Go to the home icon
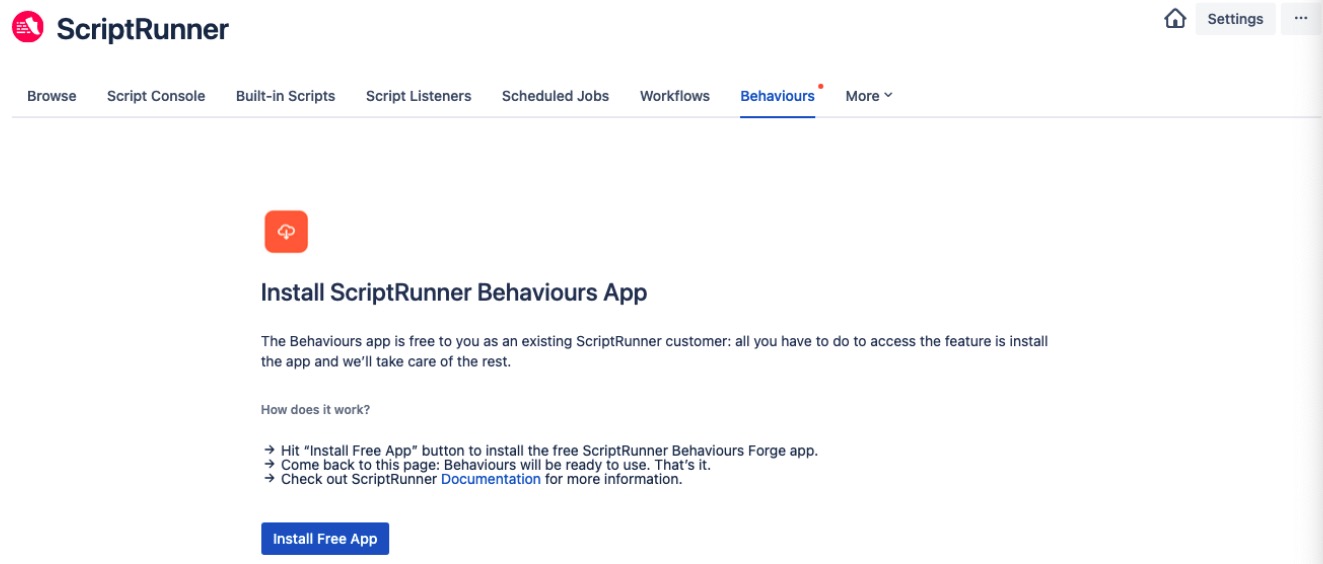Screen dimensions: 1323x564 pyautogui.click(x=1175, y=19)
